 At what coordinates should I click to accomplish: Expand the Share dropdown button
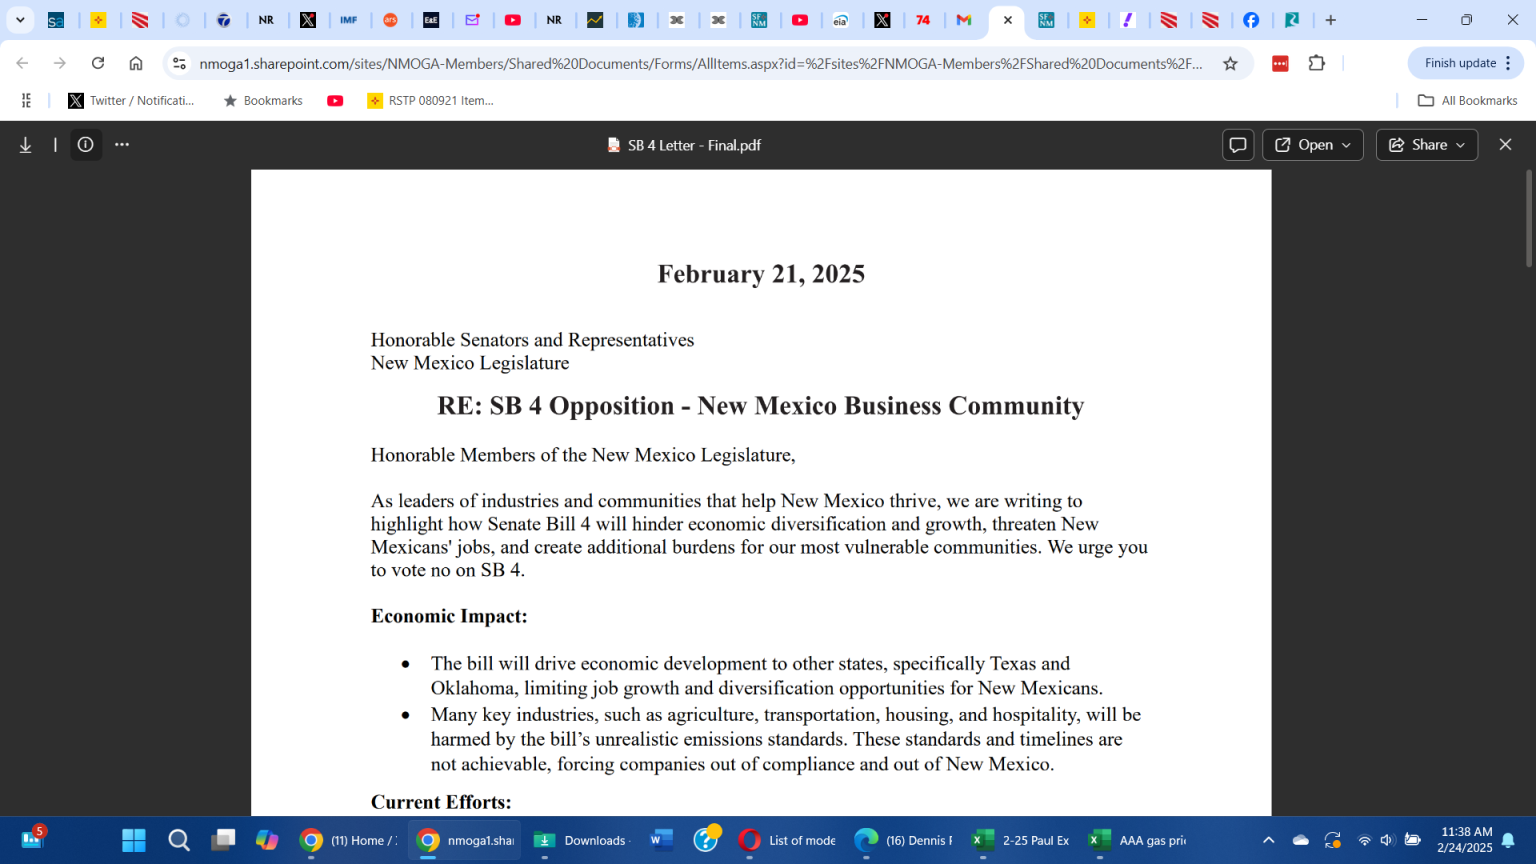(x=1426, y=145)
